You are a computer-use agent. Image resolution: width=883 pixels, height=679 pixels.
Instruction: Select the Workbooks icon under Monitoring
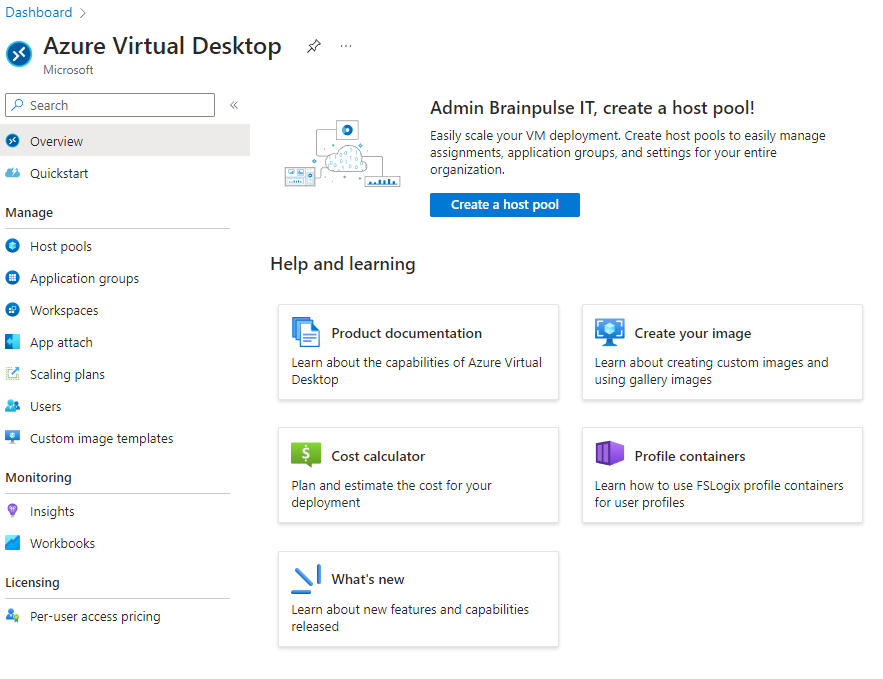14,543
